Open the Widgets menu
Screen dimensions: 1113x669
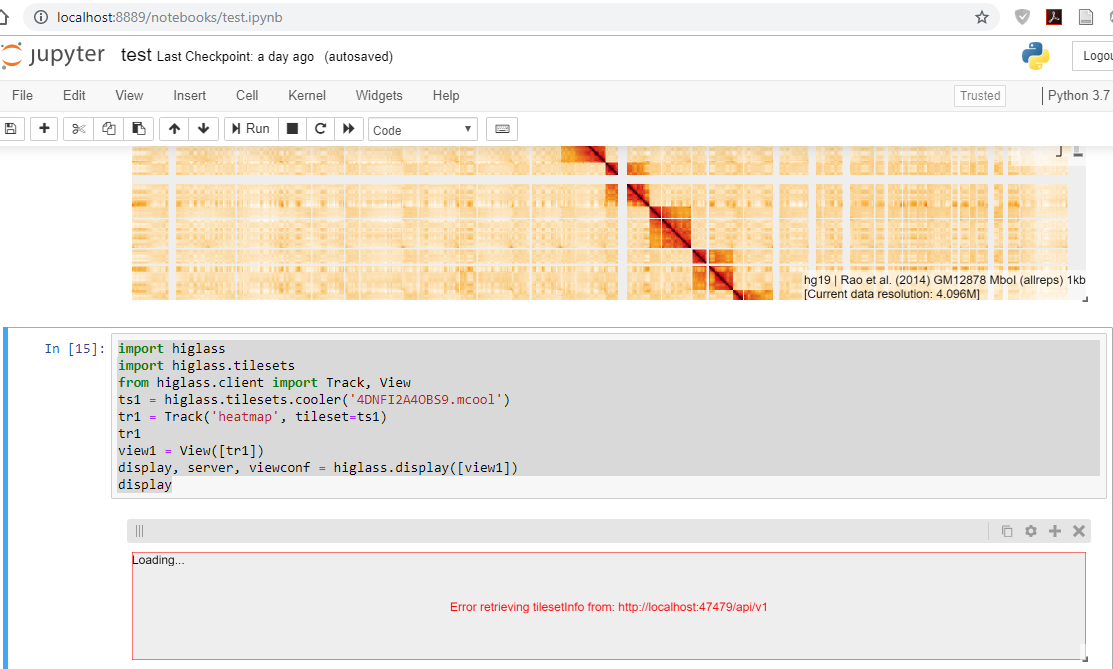379,95
